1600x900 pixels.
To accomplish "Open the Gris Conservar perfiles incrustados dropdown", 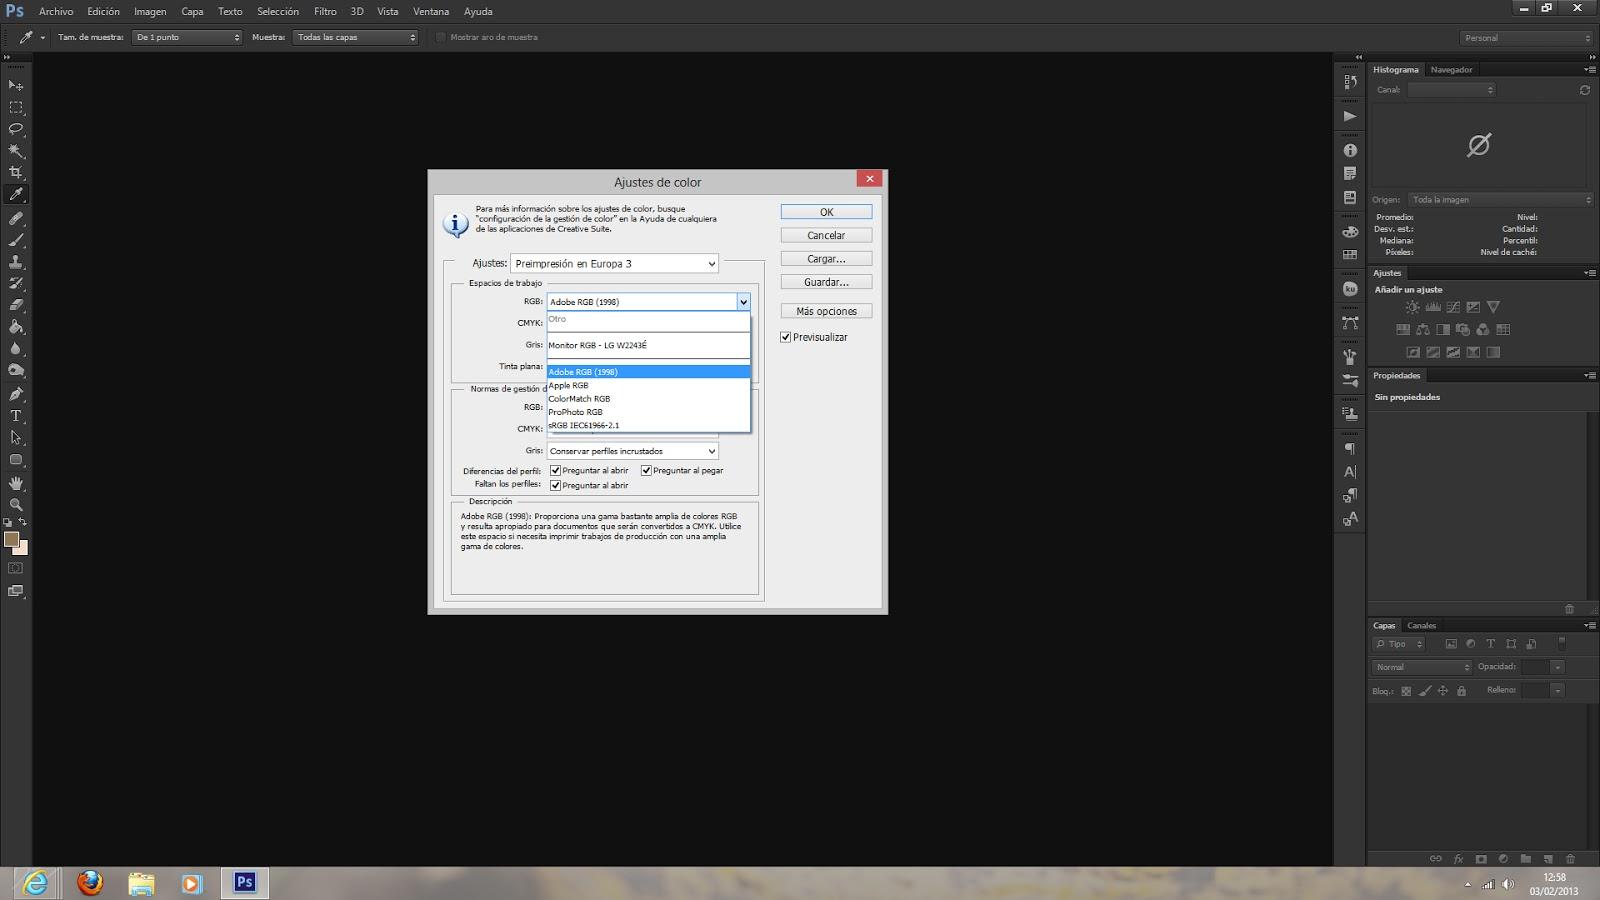I will pyautogui.click(x=632, y=451).
